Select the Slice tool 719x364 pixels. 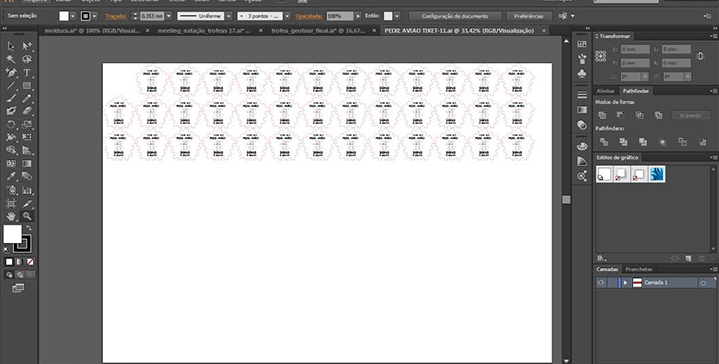click(x=27, y=203)
